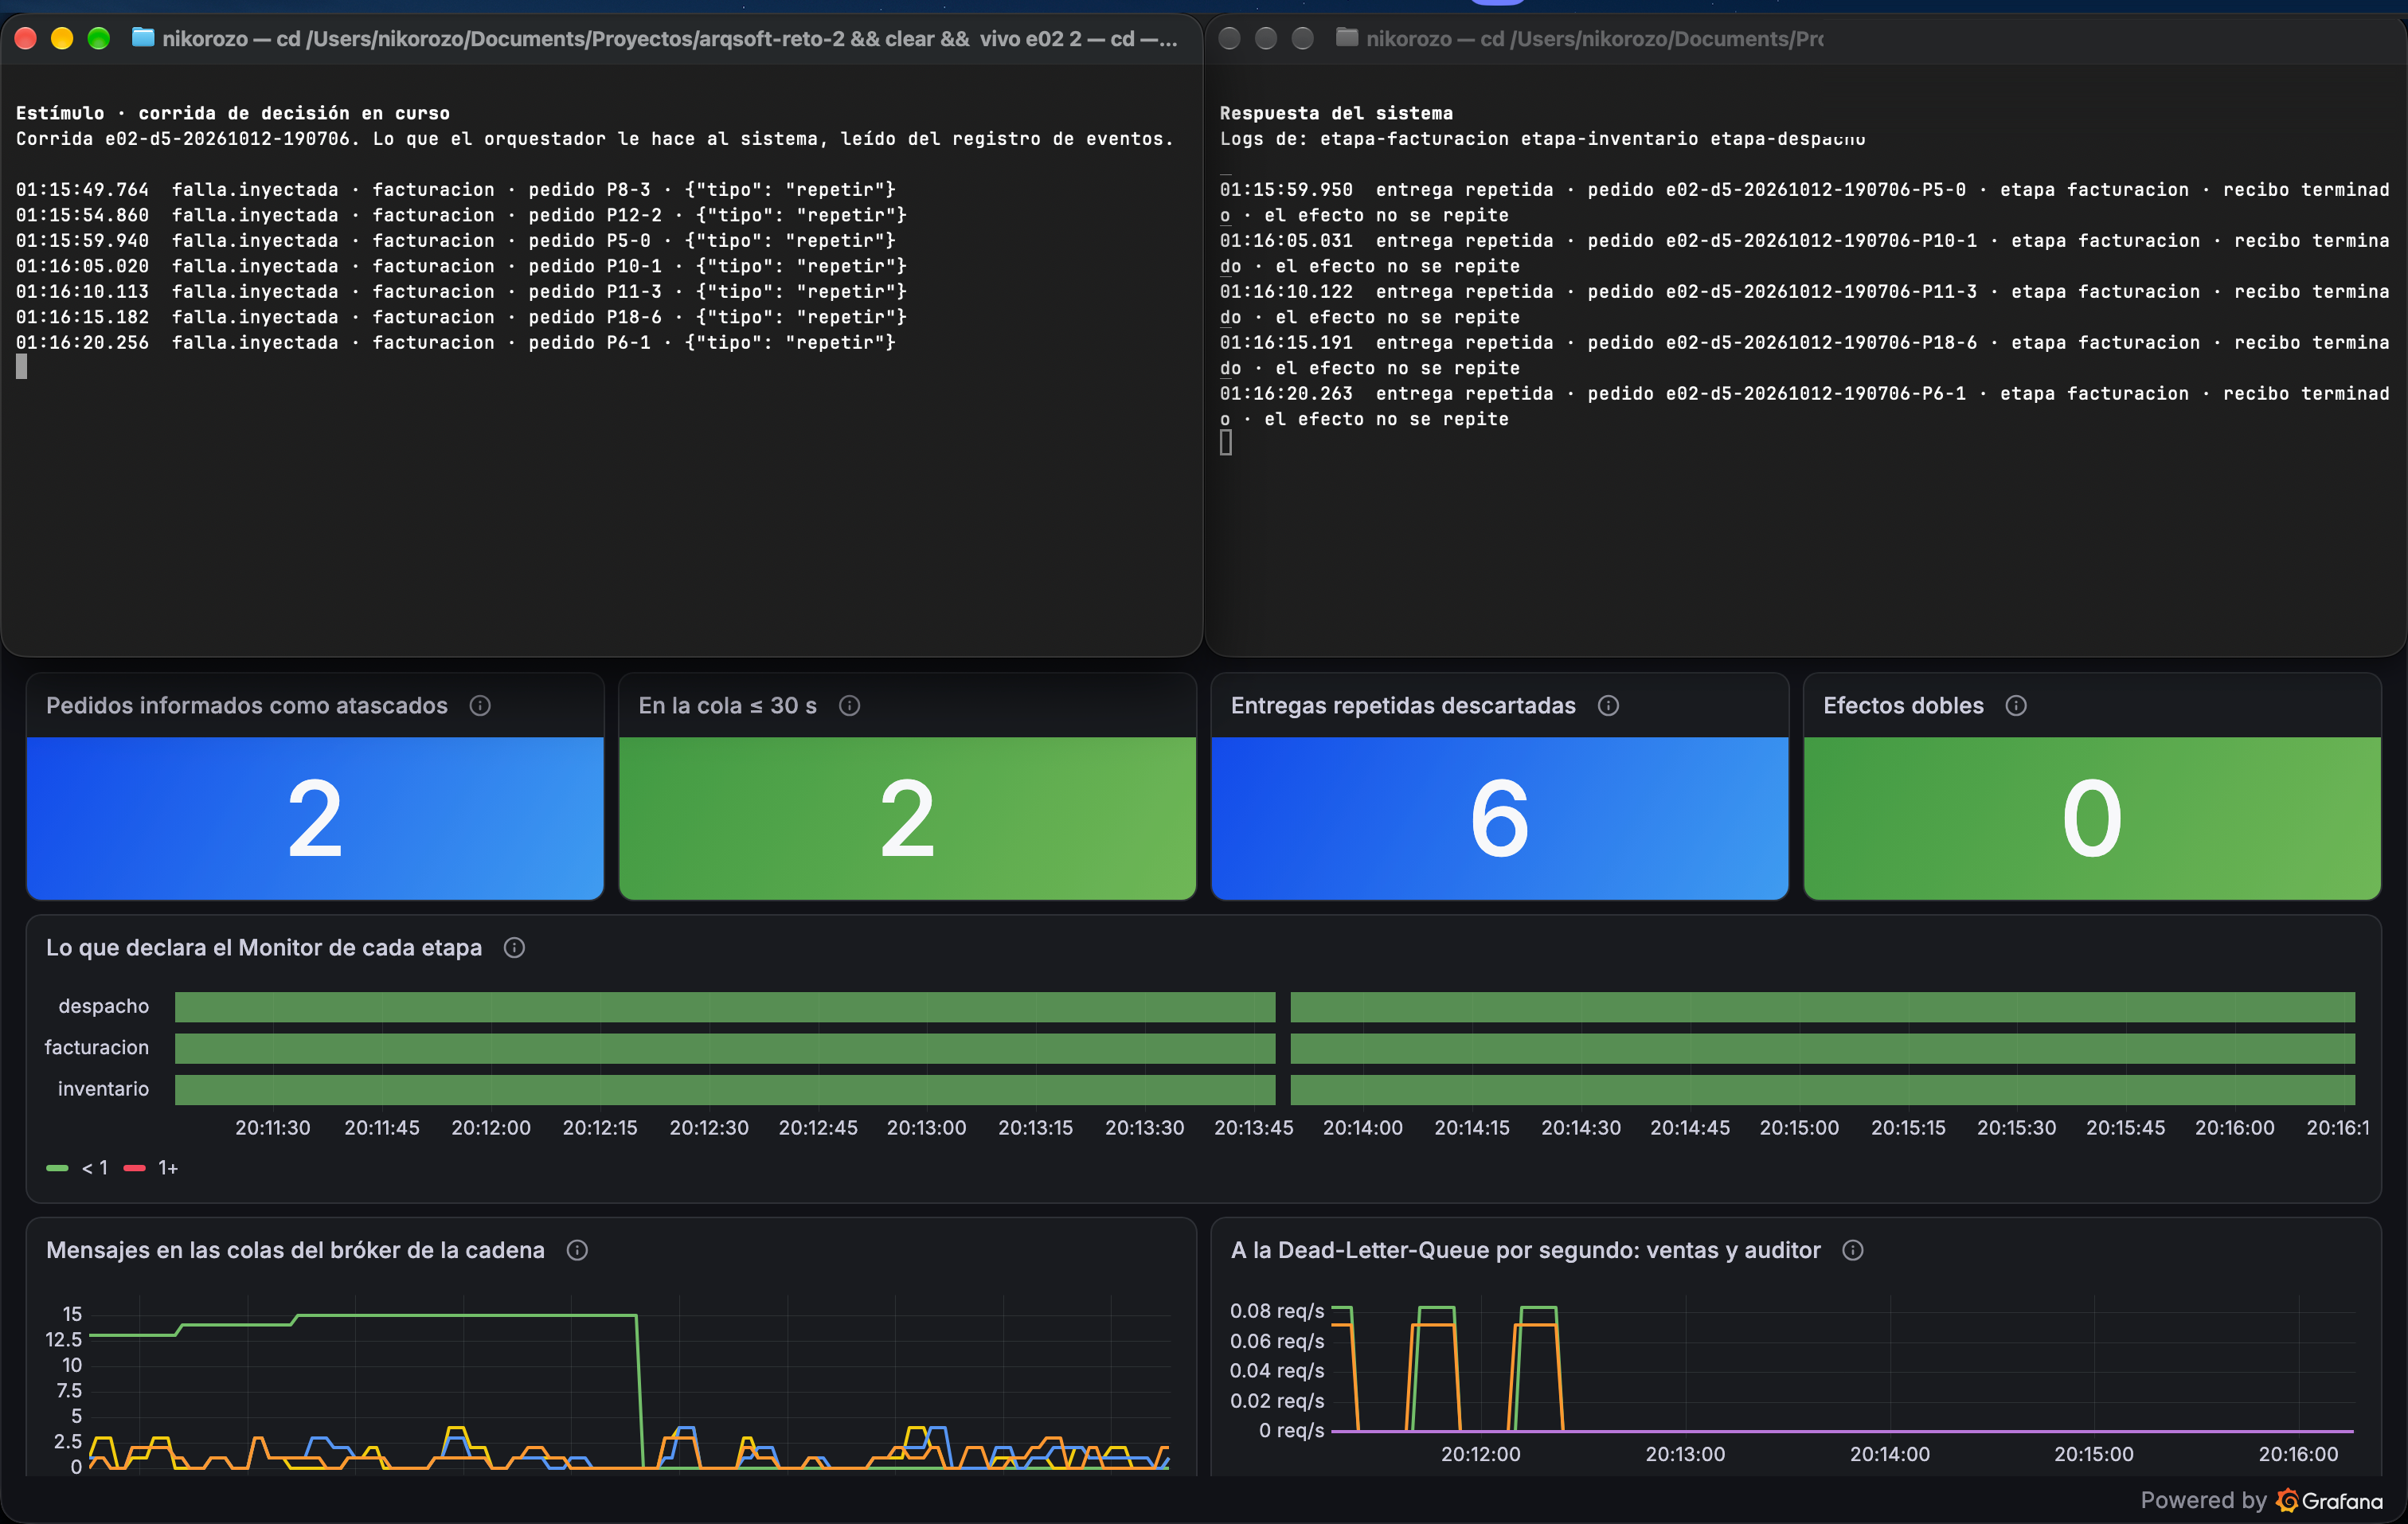Click the 20:14:00 label on Monitor timeline axis

[x=1362, y=1128]
